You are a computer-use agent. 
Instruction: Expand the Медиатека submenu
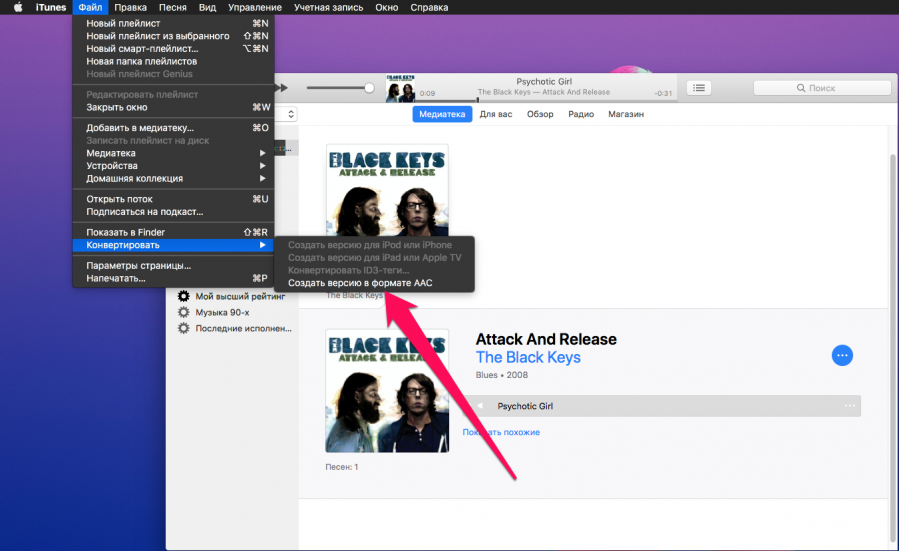(173, 153)
